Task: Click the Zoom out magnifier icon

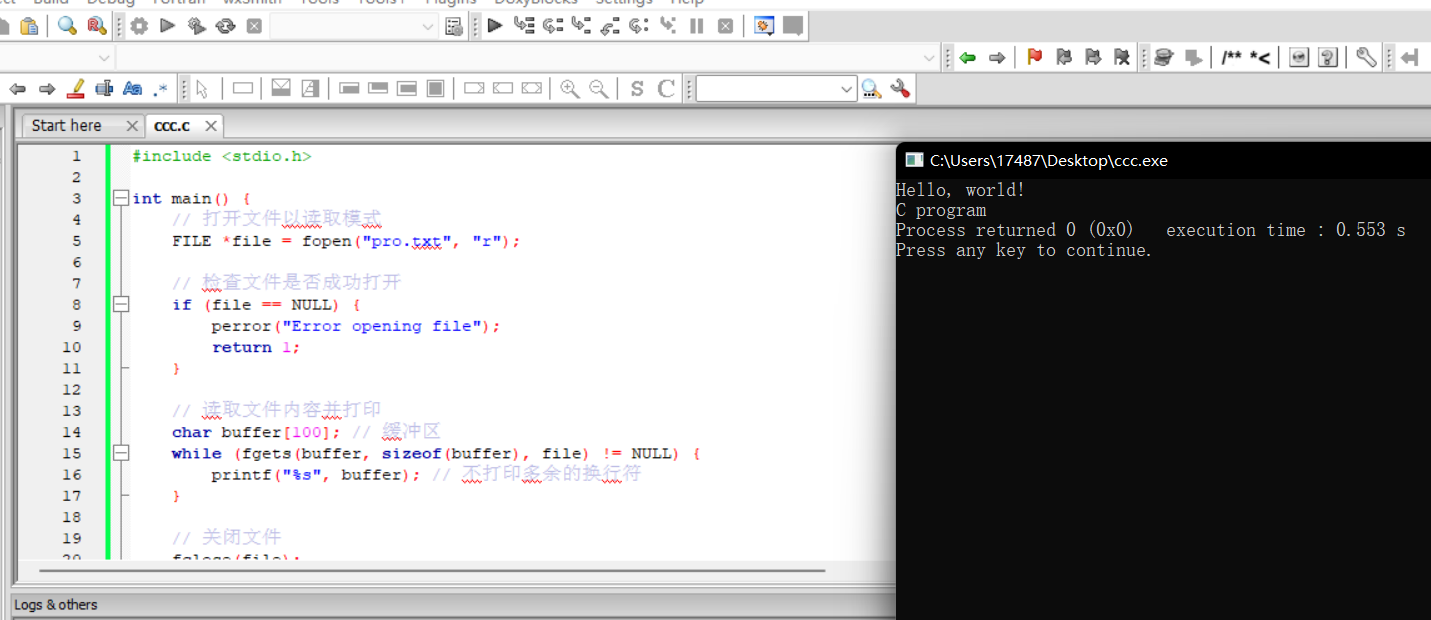Action: coord(599,89)
